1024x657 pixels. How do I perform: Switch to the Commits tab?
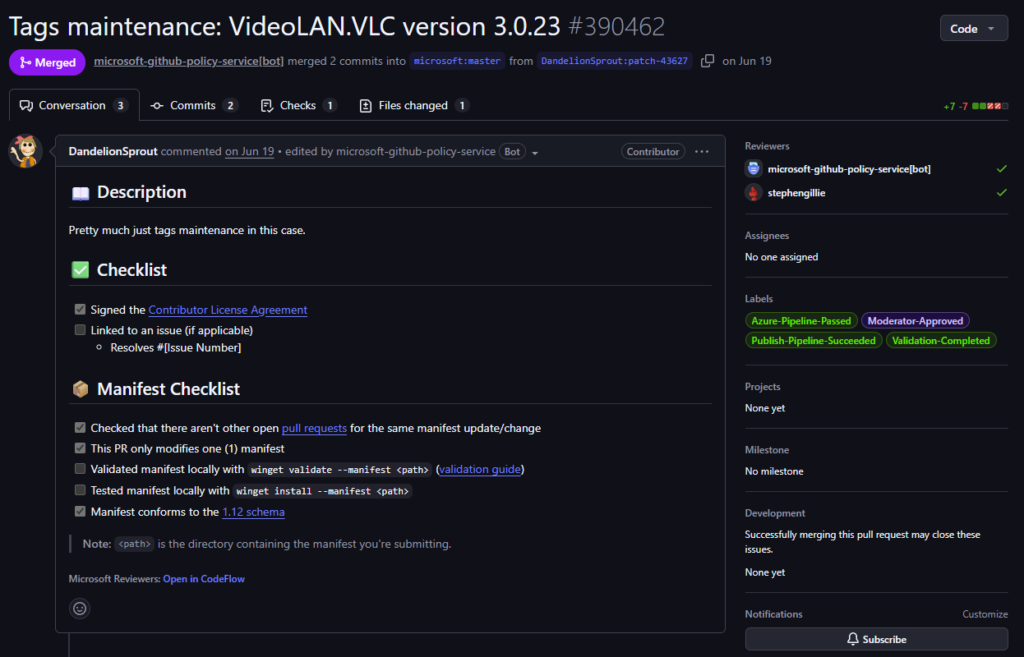click(194, 105)
